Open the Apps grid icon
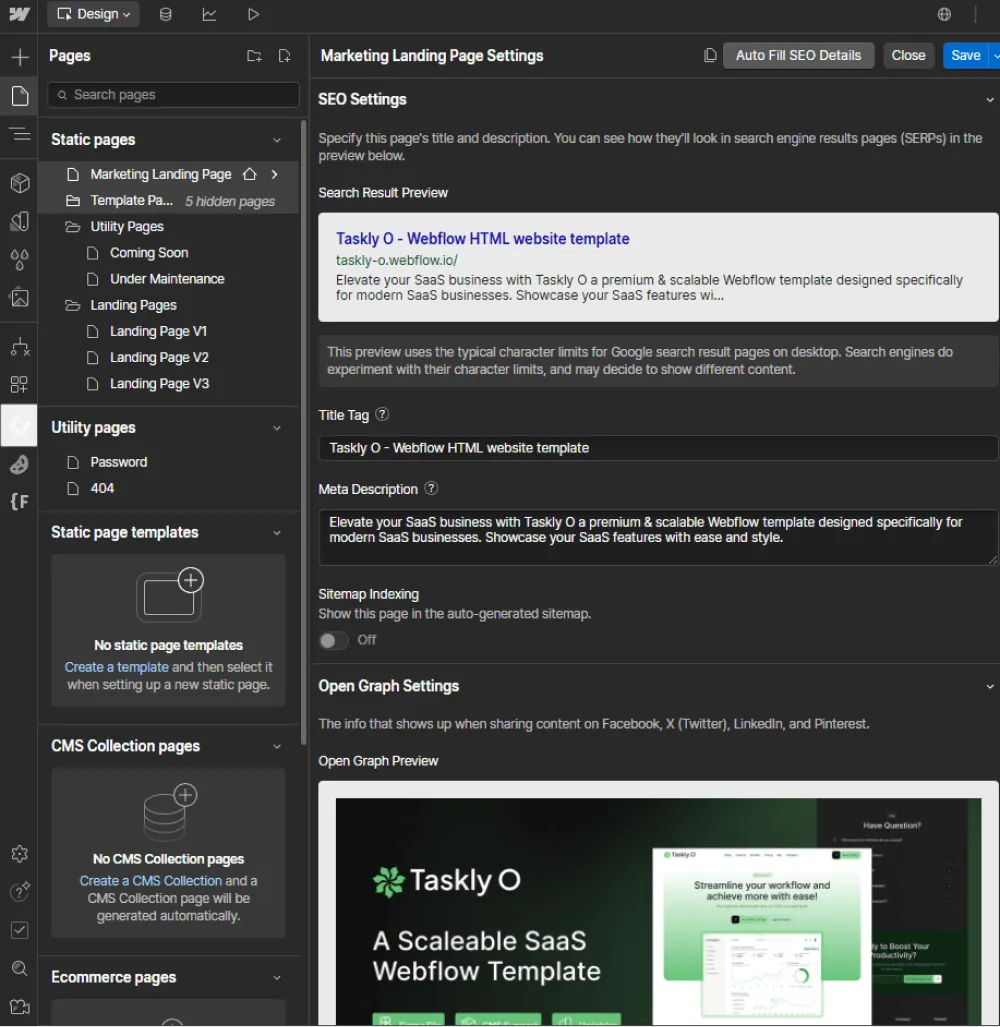1000x1027 pixels. coord(20,384)
